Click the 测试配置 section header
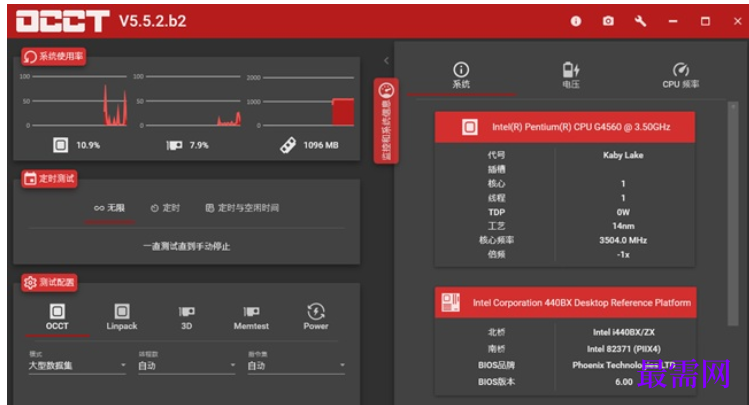 [x=49, y=282]
